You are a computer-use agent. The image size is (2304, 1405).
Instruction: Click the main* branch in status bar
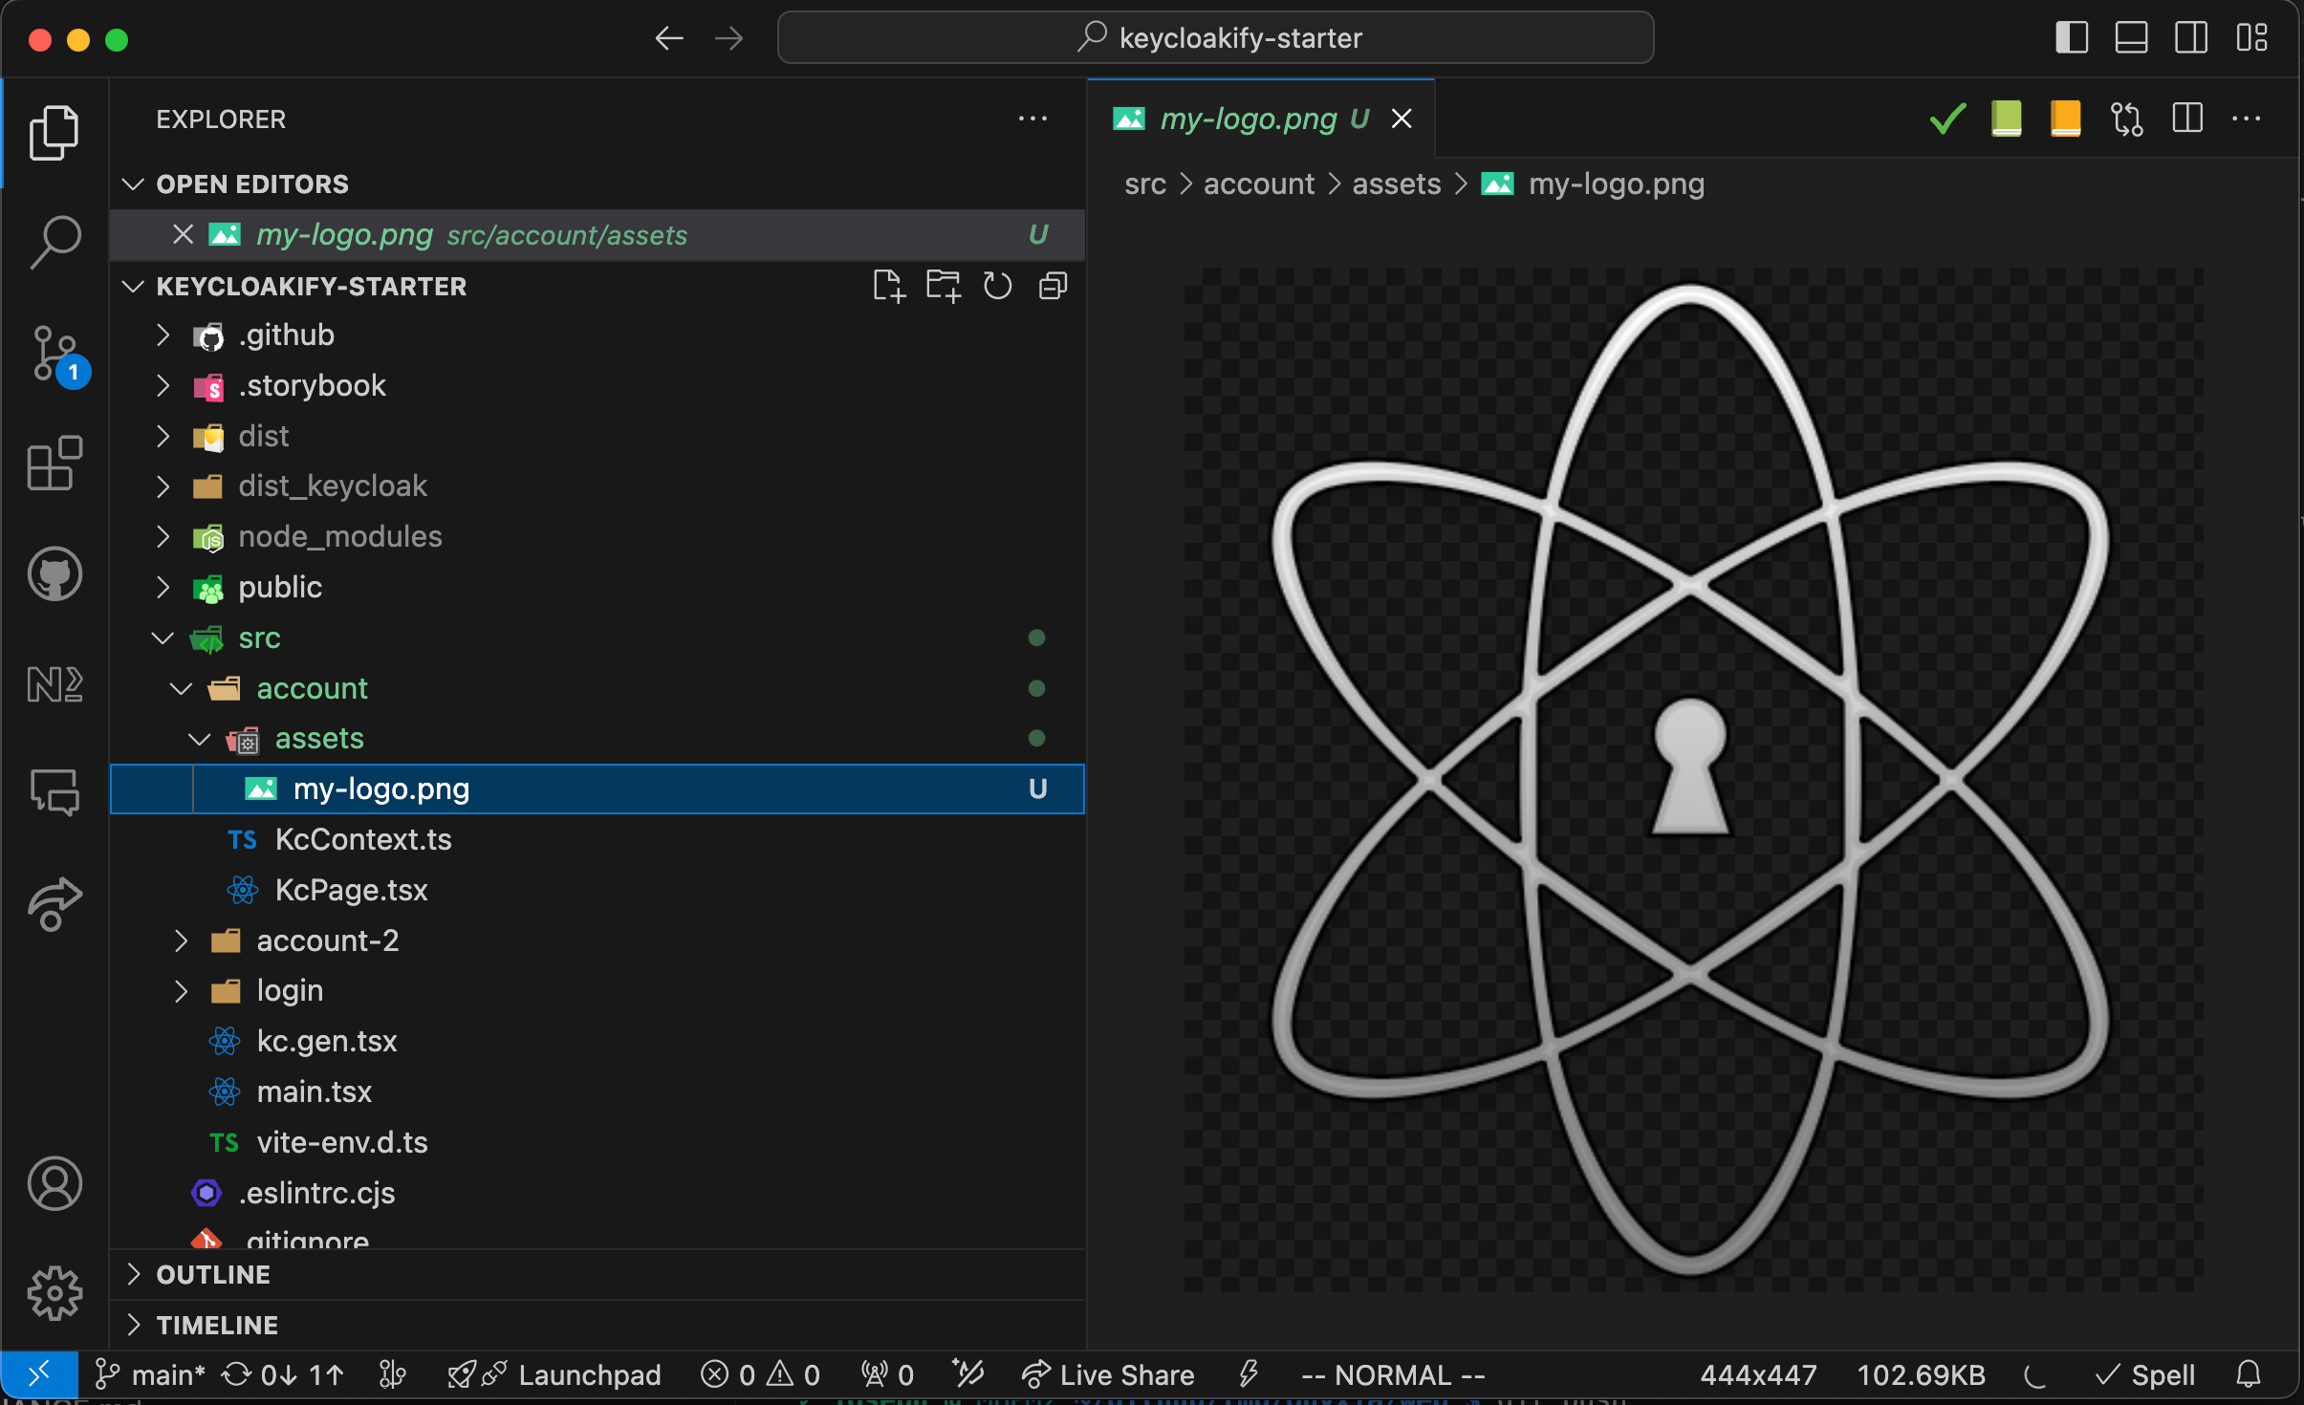click(x=151, y=1375)
